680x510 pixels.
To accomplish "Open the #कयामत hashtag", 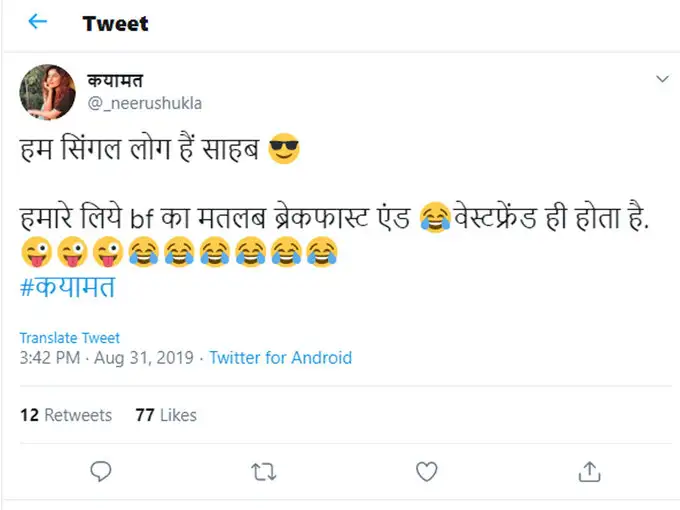I will [x=67, y=285].
